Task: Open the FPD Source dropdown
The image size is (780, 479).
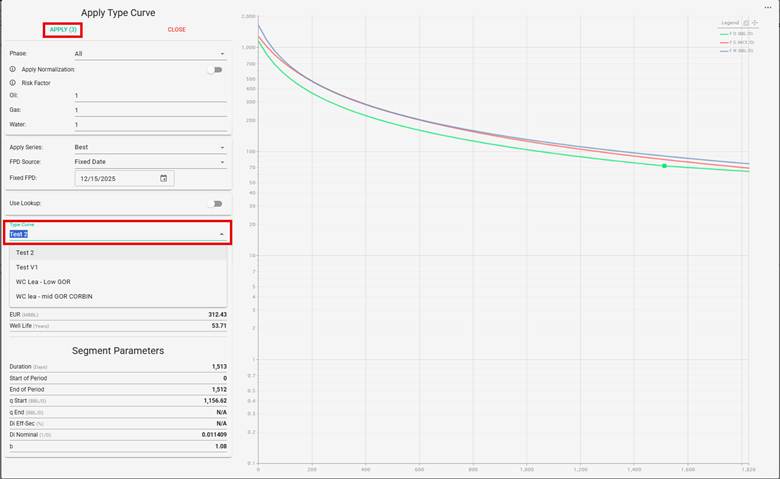Action: tap(150, 162)
